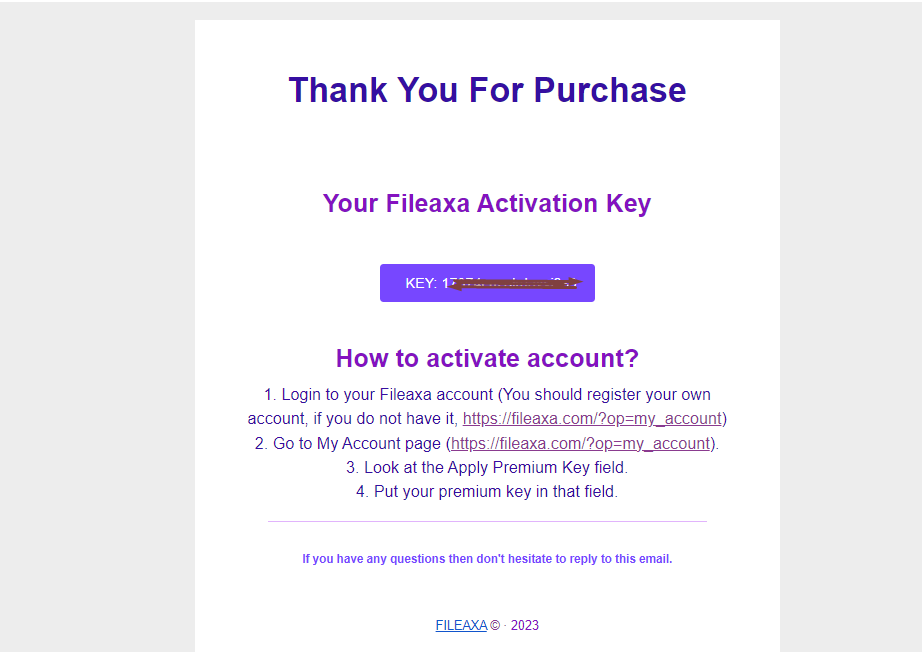Click the "KEY:" label inside the button

pos(421,283)
